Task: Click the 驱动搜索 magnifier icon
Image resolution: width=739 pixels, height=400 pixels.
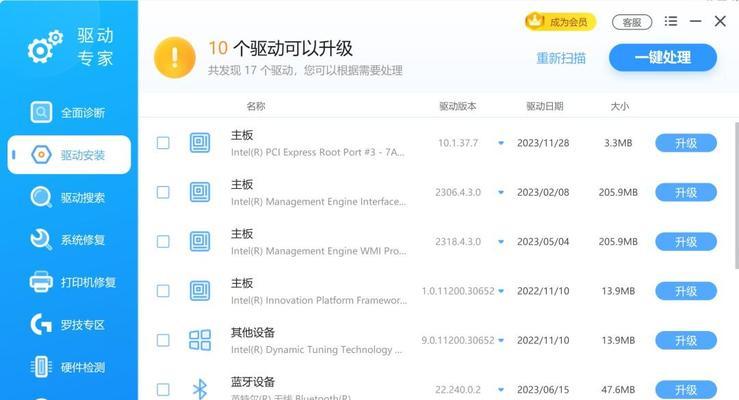Action: (41, 197)
